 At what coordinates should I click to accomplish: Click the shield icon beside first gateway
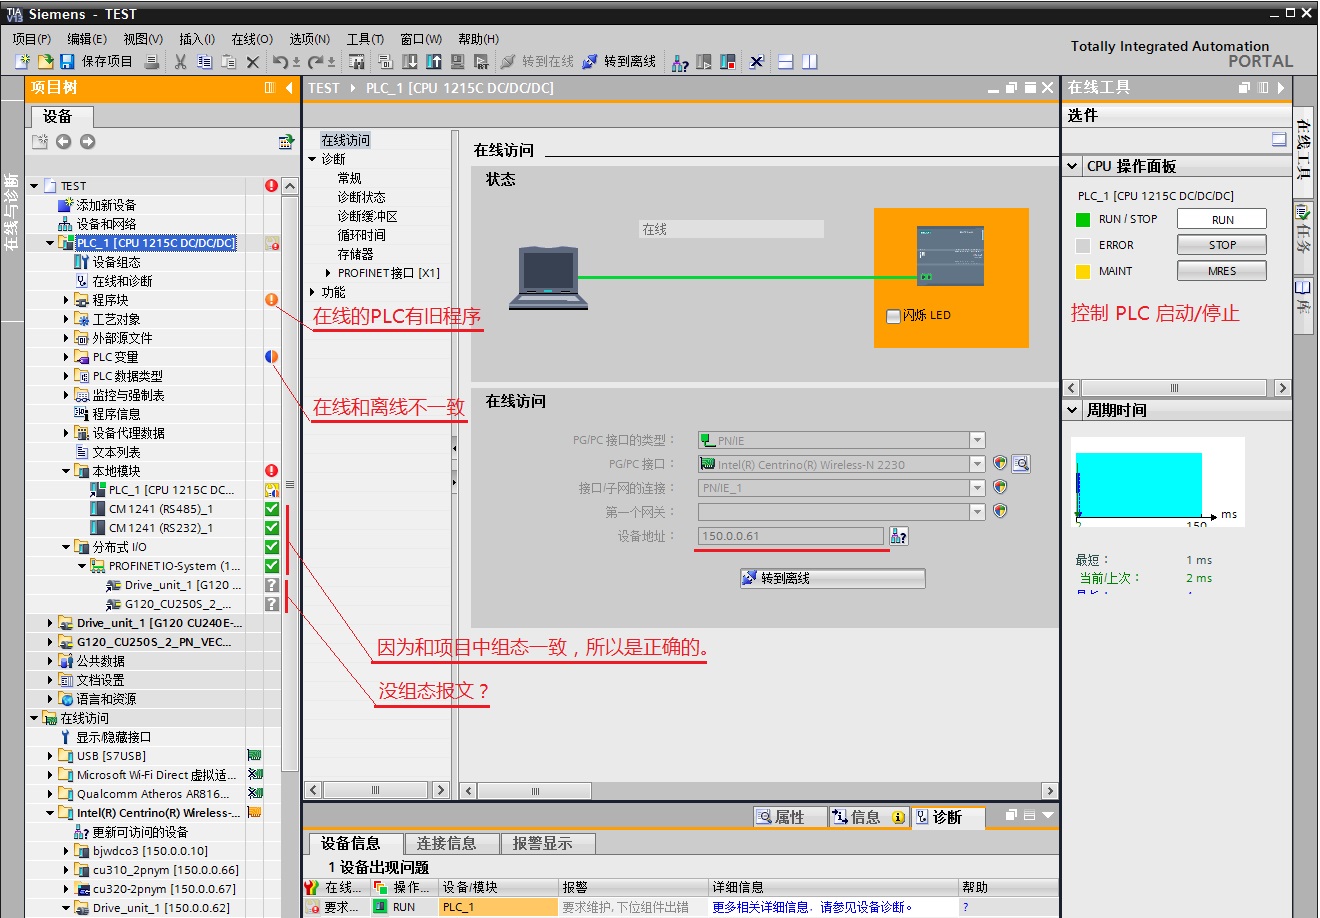(x=1000, y=511)
